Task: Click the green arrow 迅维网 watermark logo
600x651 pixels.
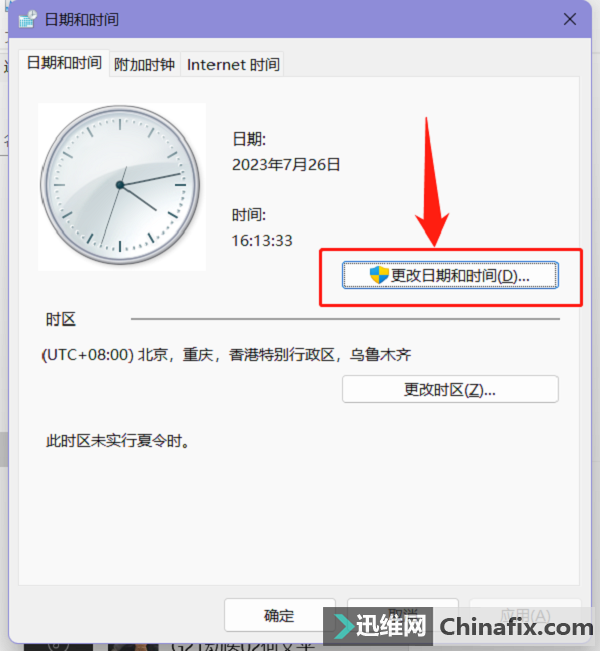Action: 344,626
